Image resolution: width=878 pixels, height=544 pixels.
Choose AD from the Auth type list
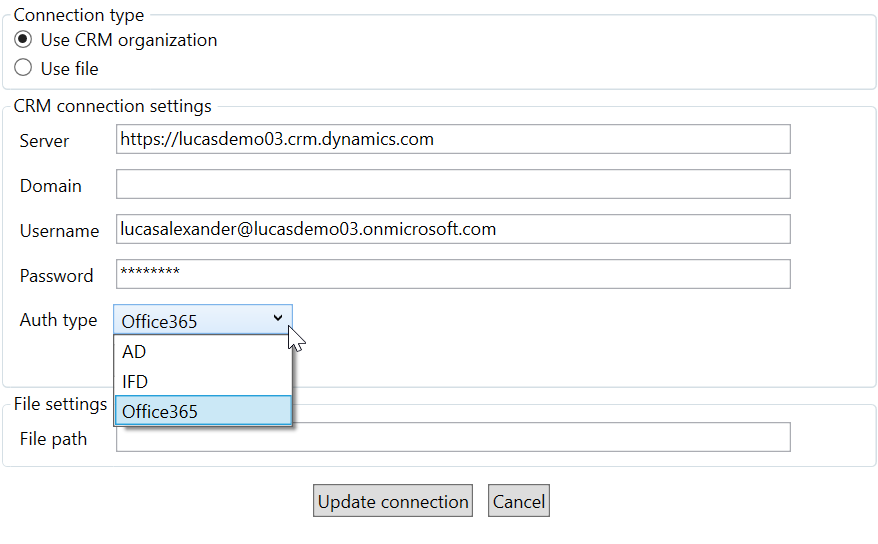(x=203, y=351)
